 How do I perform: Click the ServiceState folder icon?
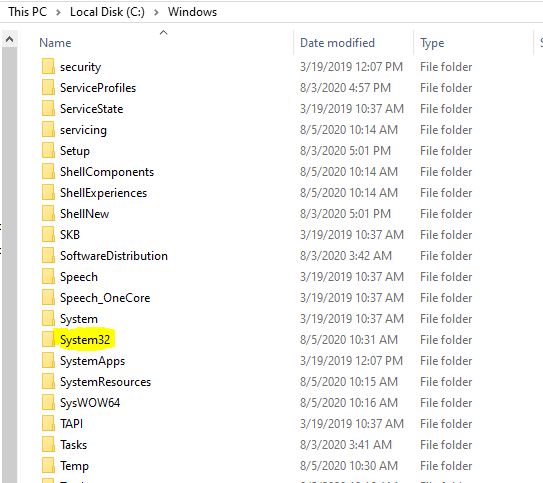pyautogui.click(x=48, y=109)
